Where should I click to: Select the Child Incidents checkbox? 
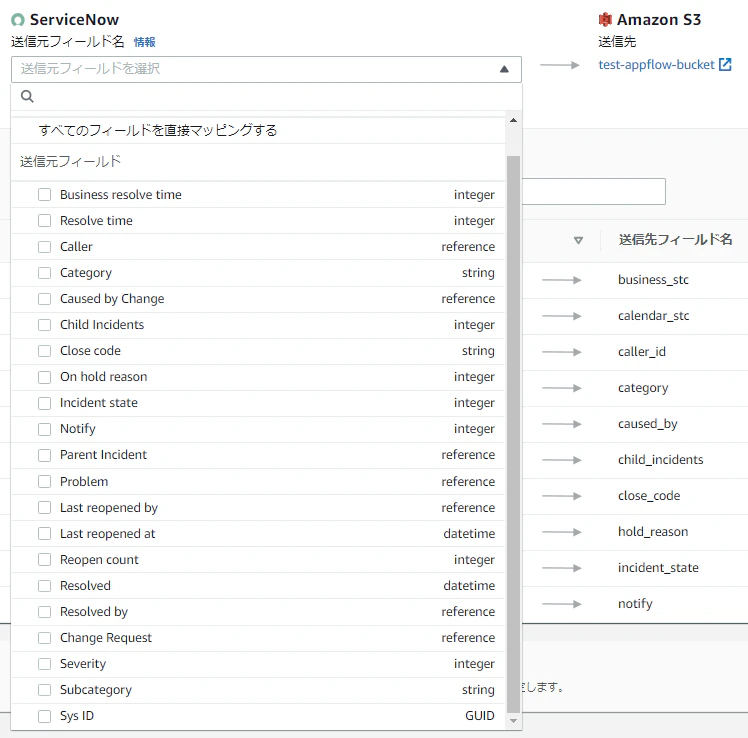pyautogui.click(x=44, y=325)
